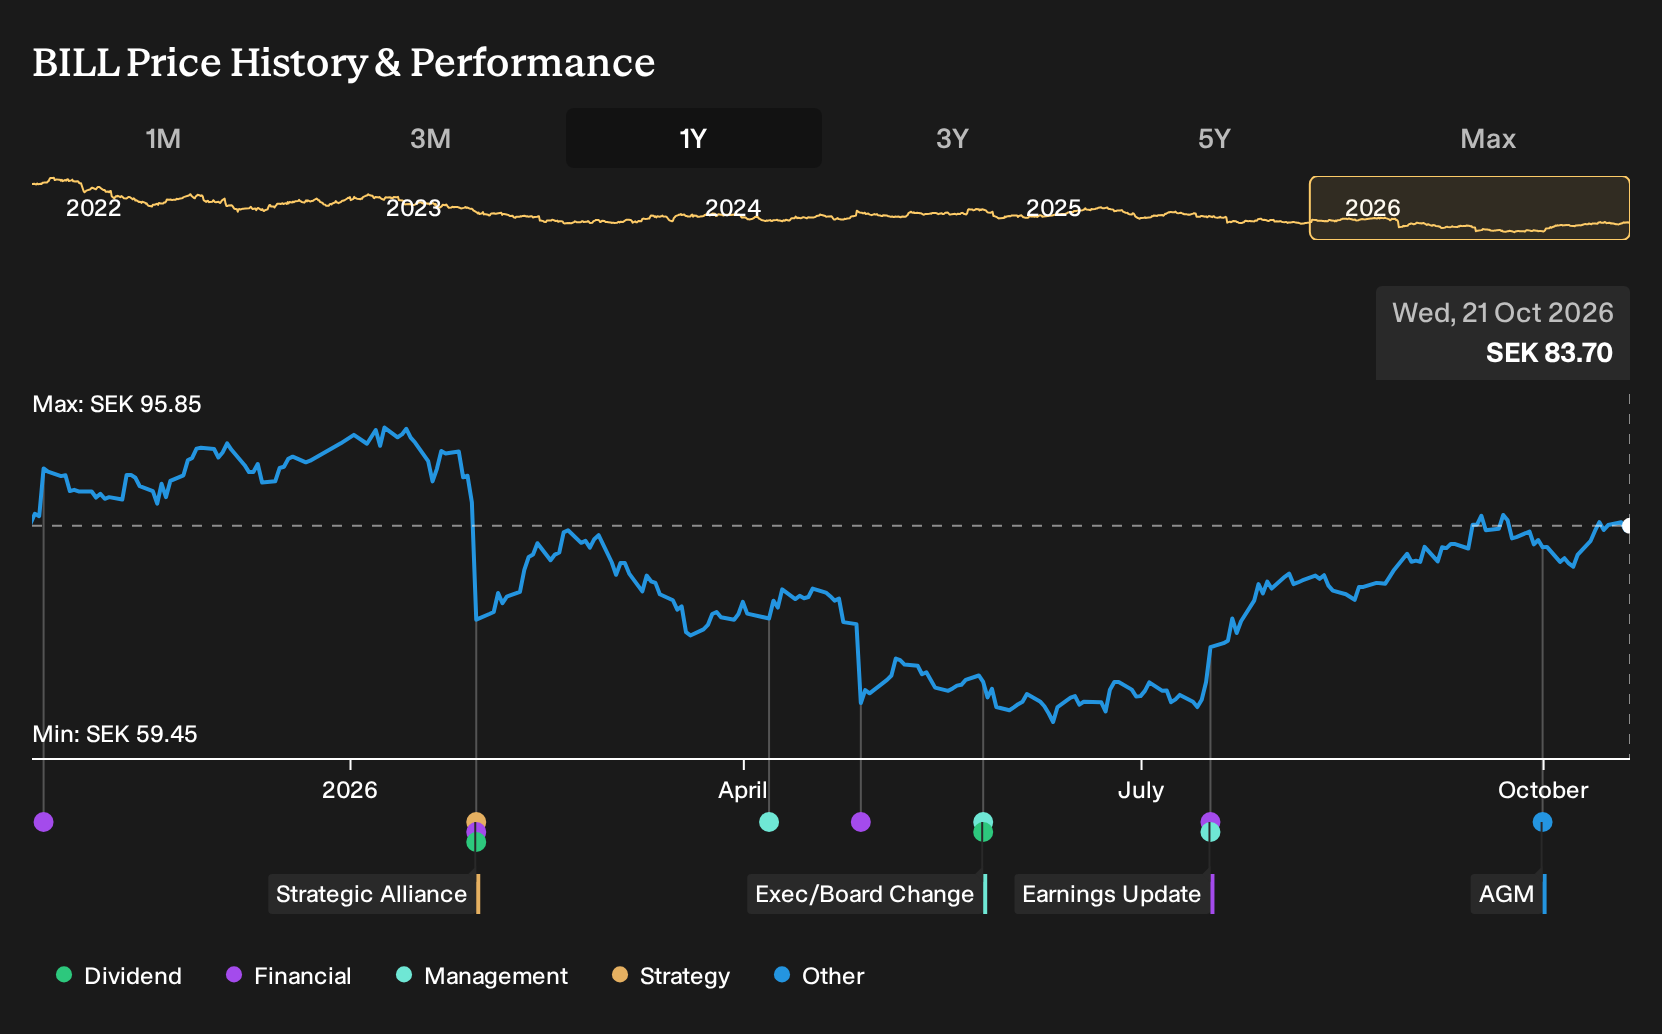1662x1034 pixels.
Task: Toggle the Financial legend filter
Action: (289, 976)
